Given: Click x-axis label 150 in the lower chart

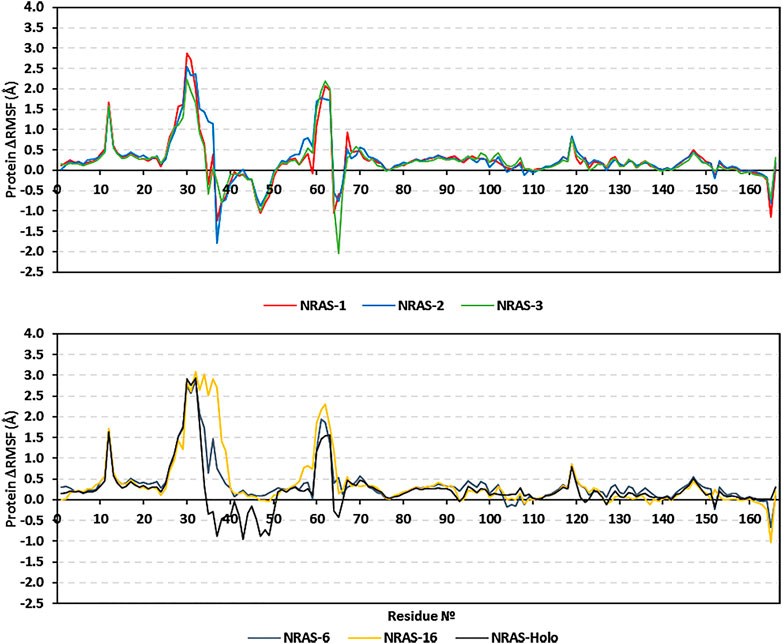Looking at the screenshot, I should tap(706, 519).
